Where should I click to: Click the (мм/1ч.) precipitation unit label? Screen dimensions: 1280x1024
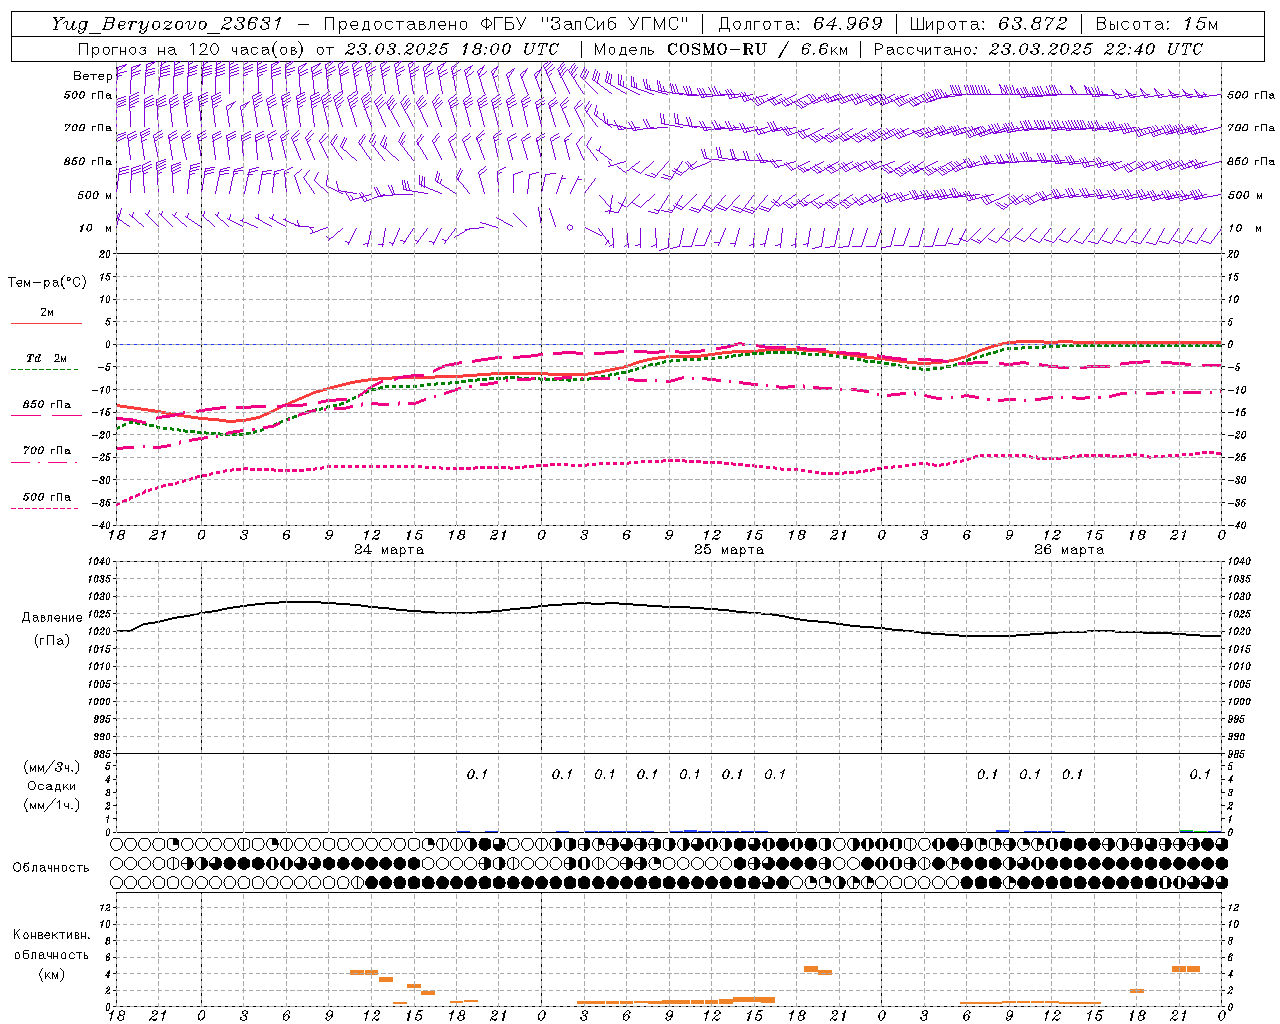click(x=52, y=805)
